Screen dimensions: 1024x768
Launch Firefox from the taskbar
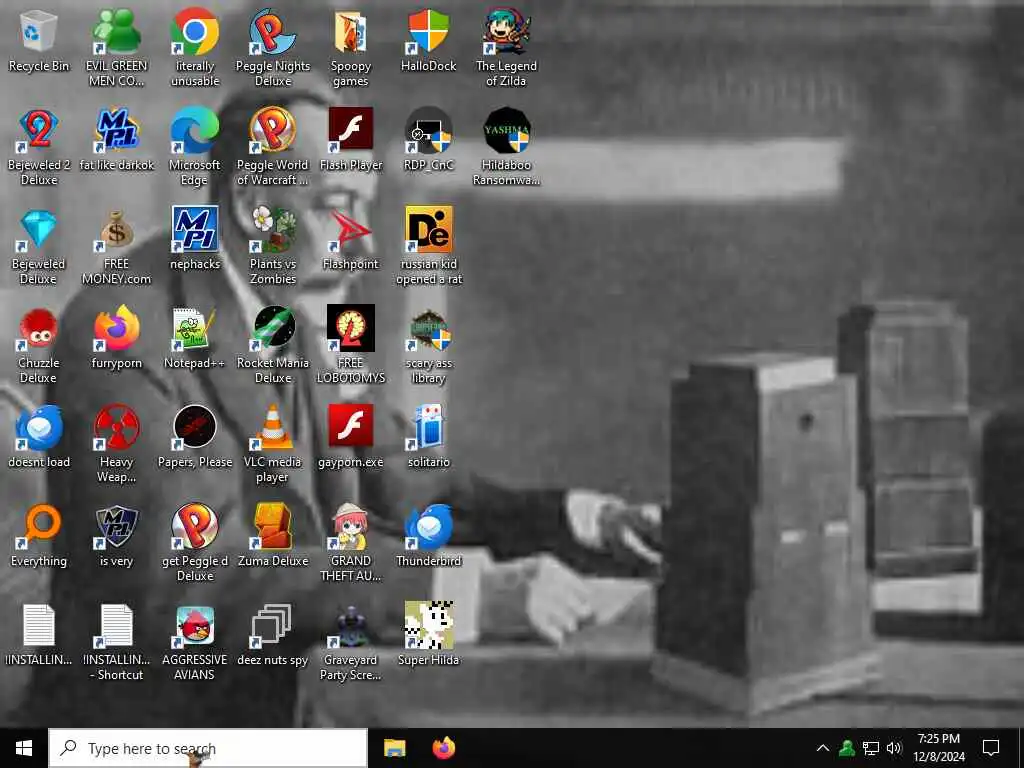tap(444, 748)
